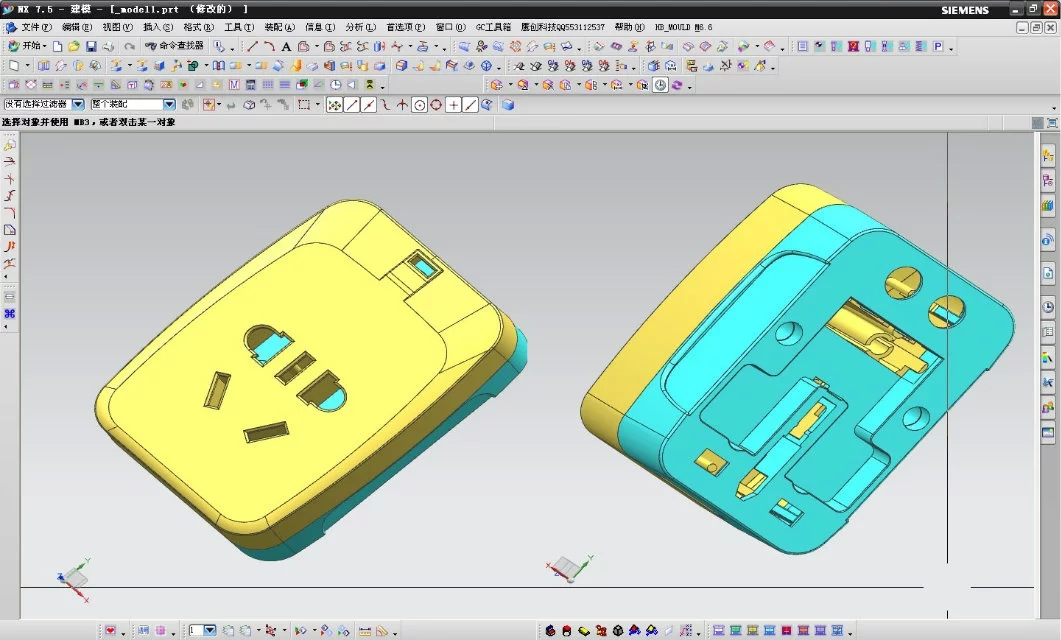Select the line sketch tool in top toolbar

[252, 46]
